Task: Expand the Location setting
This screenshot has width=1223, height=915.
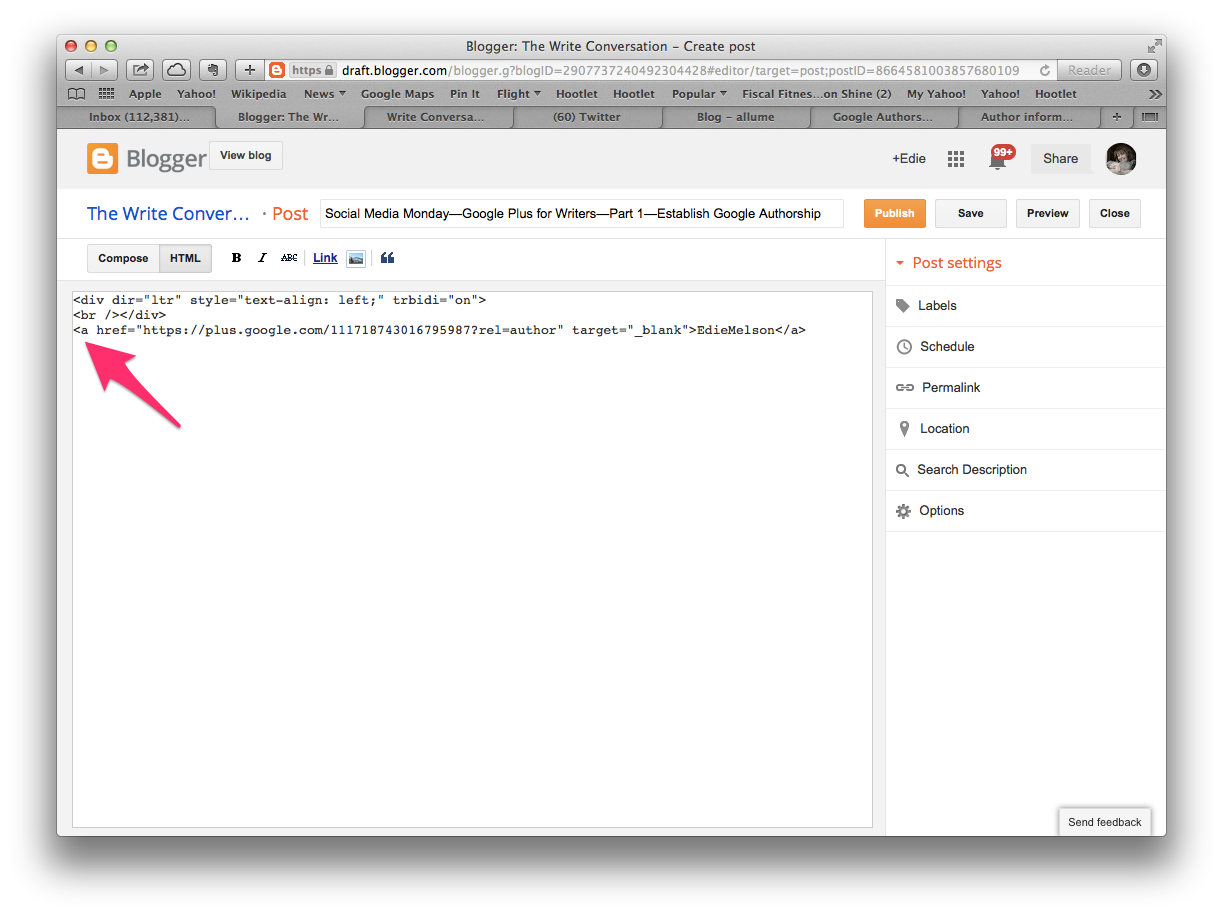Action: [x=1025, y=429]
